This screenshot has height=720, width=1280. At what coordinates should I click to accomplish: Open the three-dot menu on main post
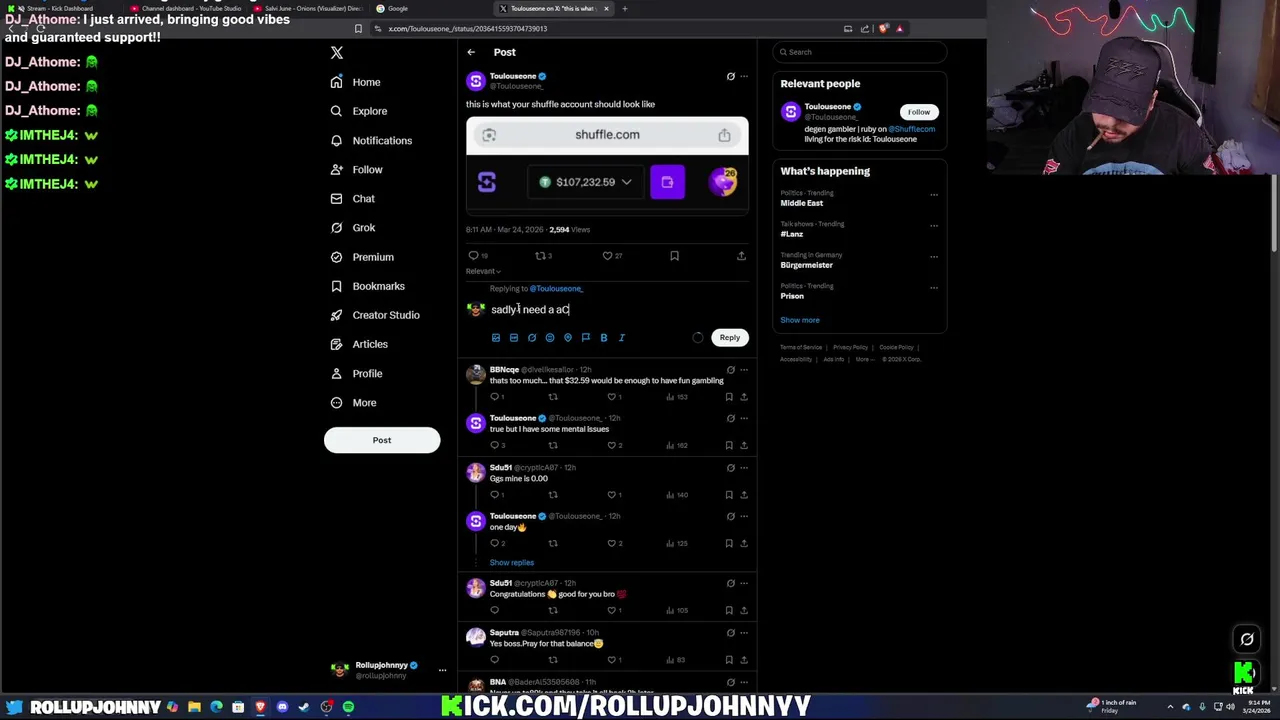[744, 76]
